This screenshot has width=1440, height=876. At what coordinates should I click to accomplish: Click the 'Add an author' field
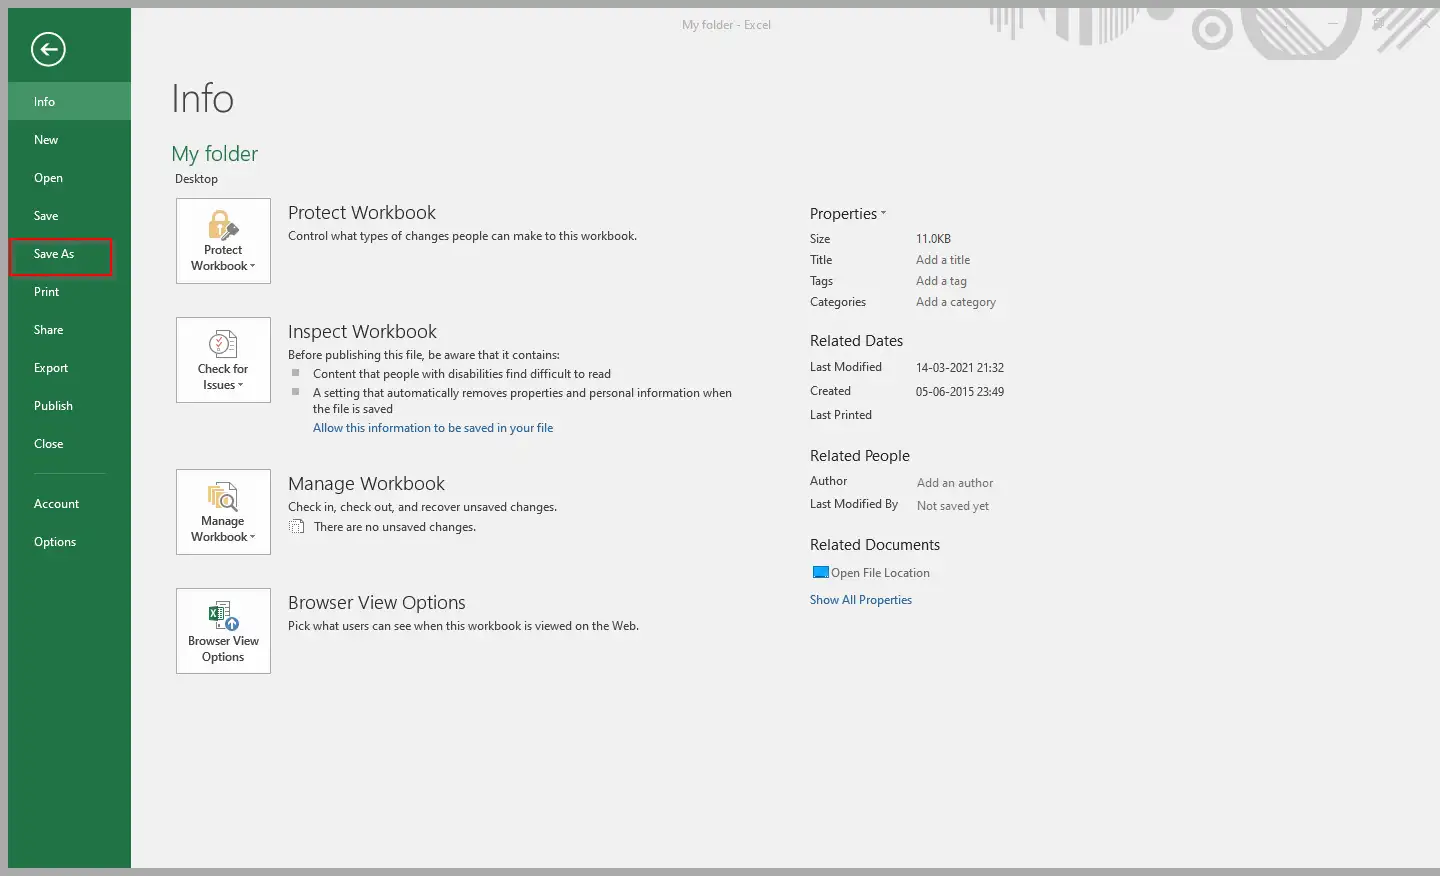(955, 483)
